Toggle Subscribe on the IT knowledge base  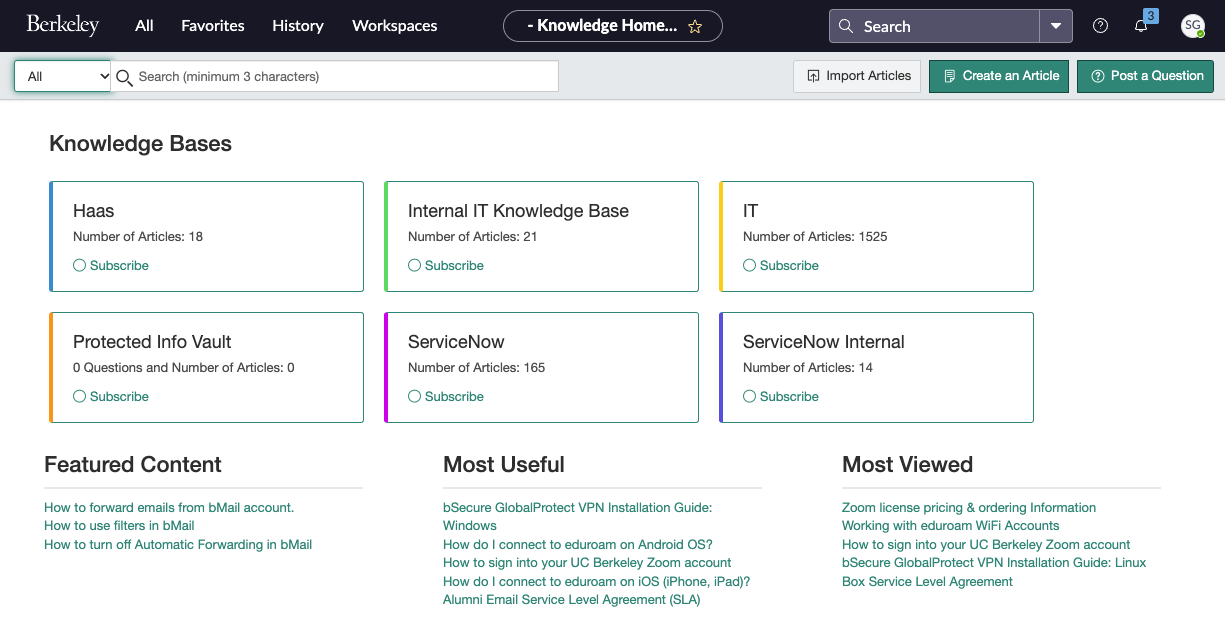(x=781, y=266)
